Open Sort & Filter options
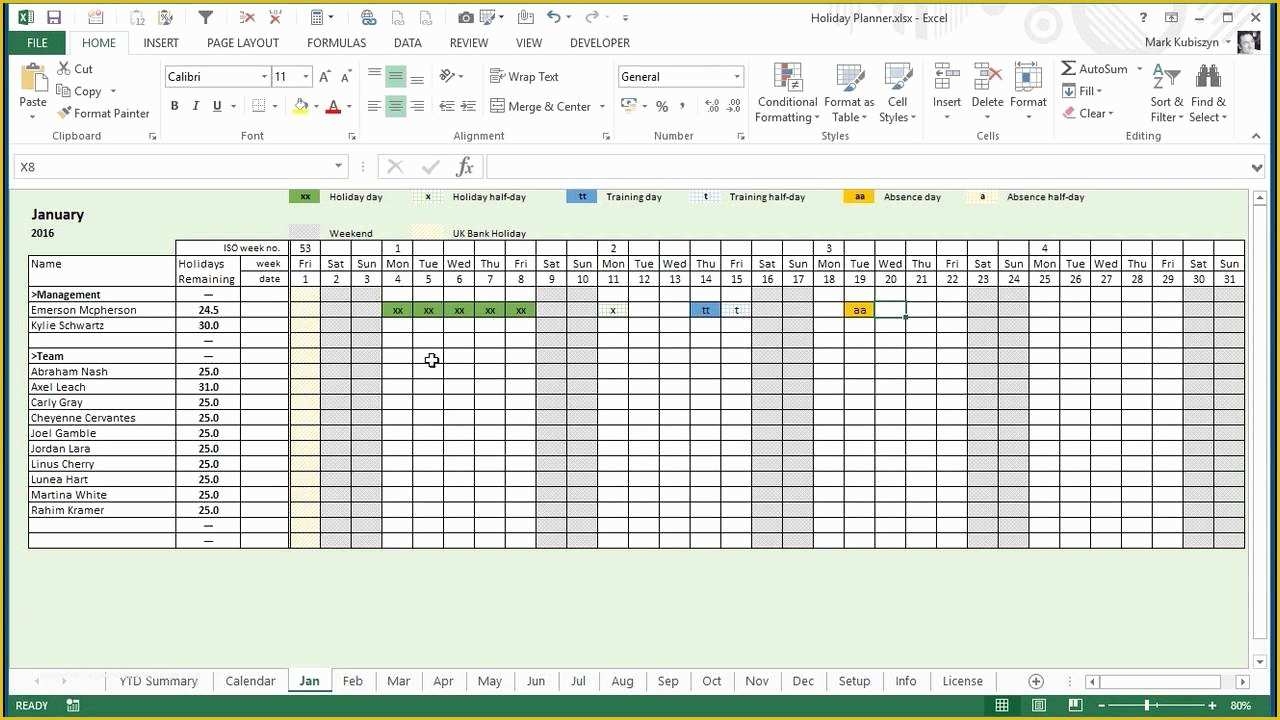The width and height of the screenshot is (1280, 720). [x=1166, y=96]
